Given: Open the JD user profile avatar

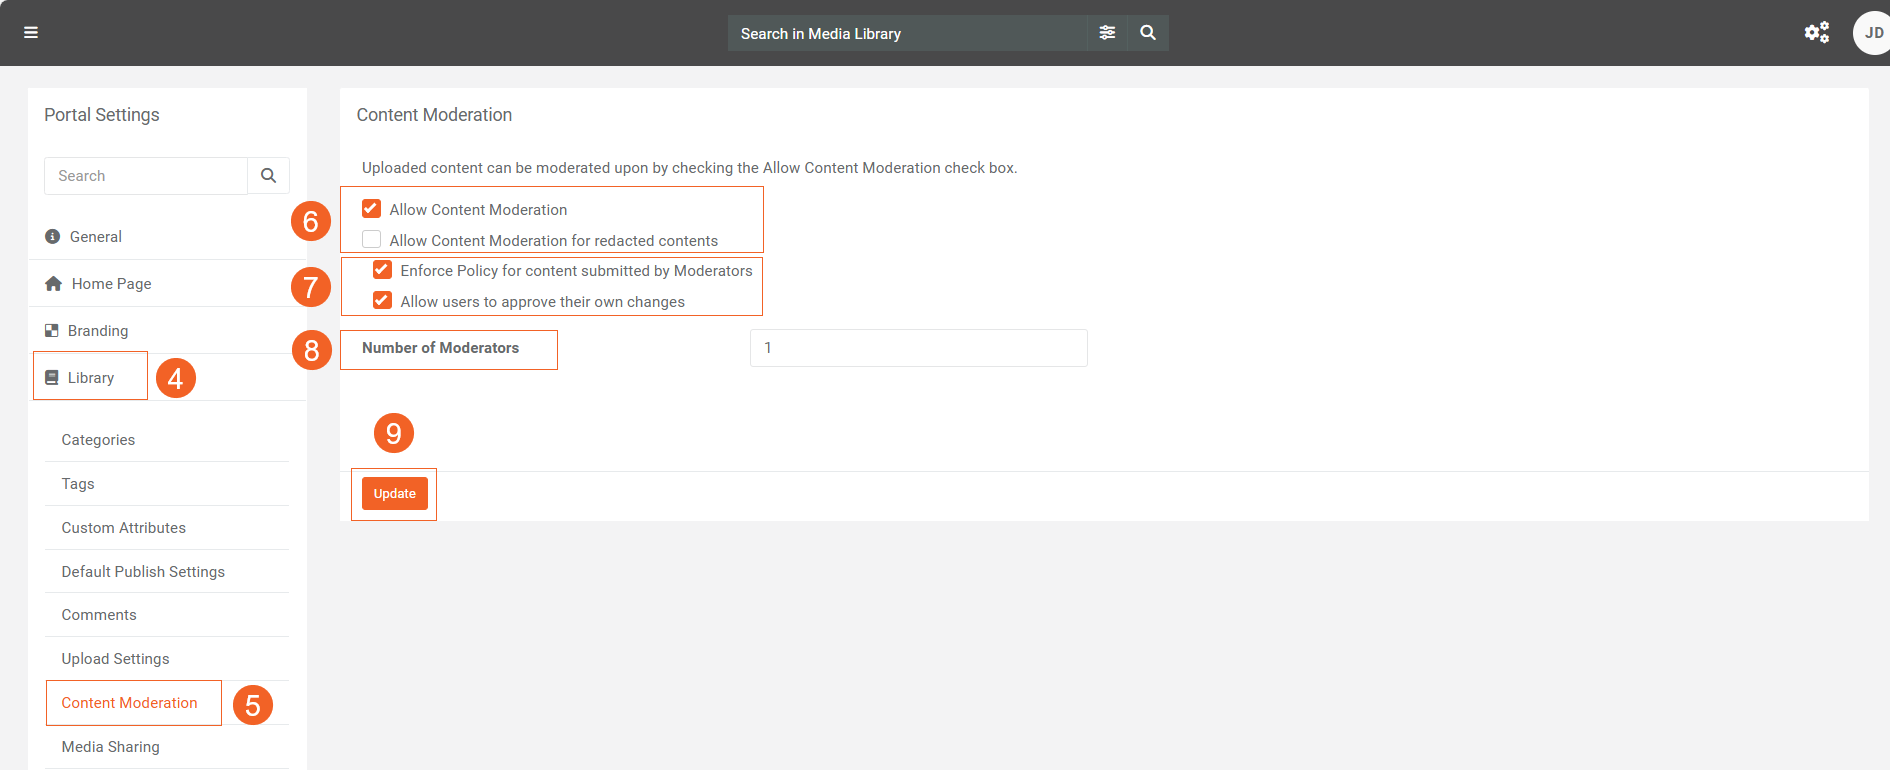Looking at the screenshot, I should click(x=1871, y=33).
